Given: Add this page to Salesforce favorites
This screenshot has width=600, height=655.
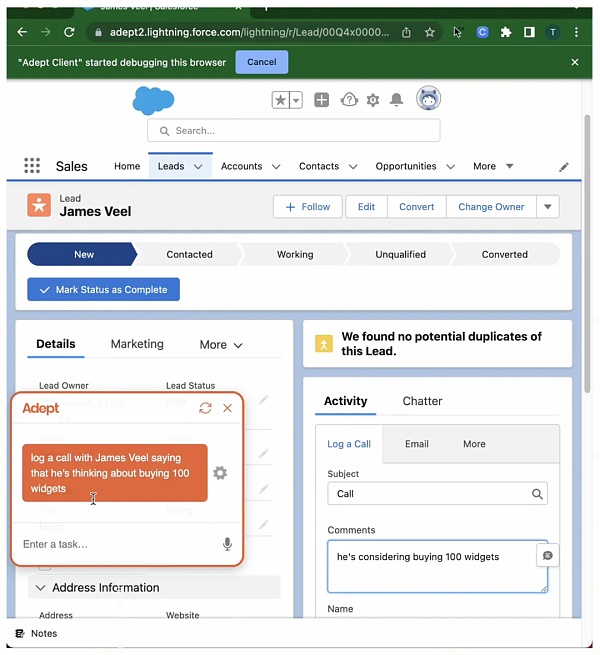Looking at the screenshot, I should coord(280,100).
